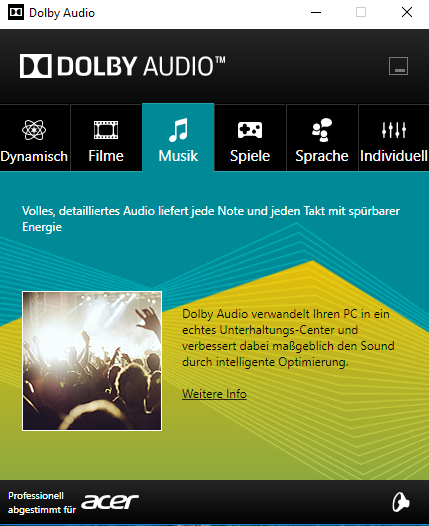The width and height of the screenshot is (429, 526).
Task: Open the Individuell equalizer sliders icon
Action: click(x=394, y=130)
